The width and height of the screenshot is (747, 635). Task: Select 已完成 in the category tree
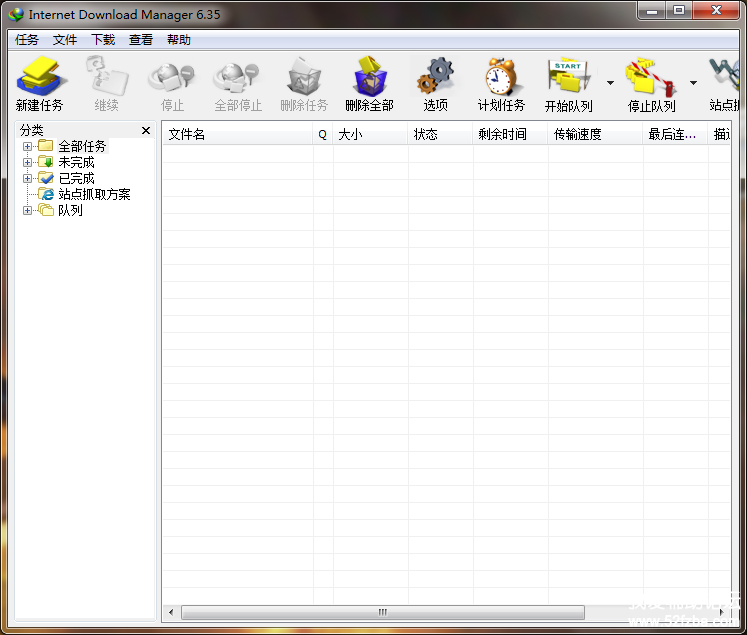coord(76,179)
